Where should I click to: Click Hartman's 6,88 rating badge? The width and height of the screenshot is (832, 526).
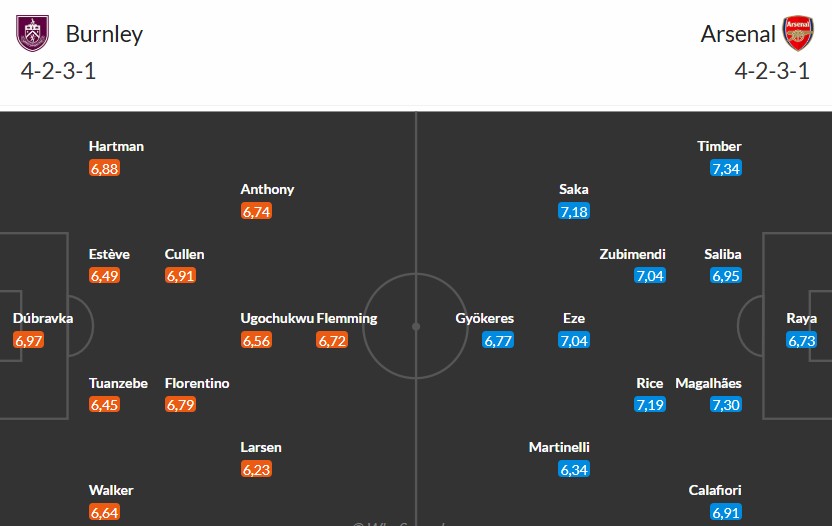[104, 168]
